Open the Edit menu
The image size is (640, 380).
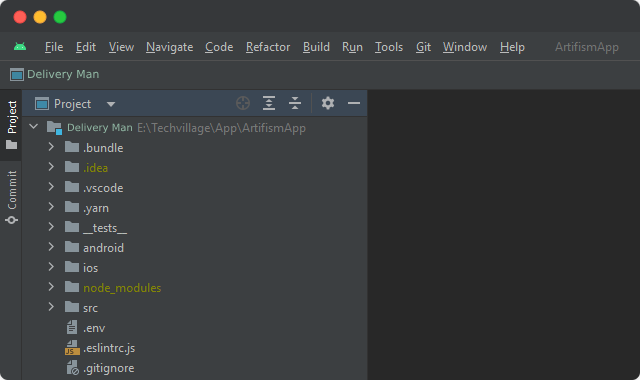tap(86, 47)
